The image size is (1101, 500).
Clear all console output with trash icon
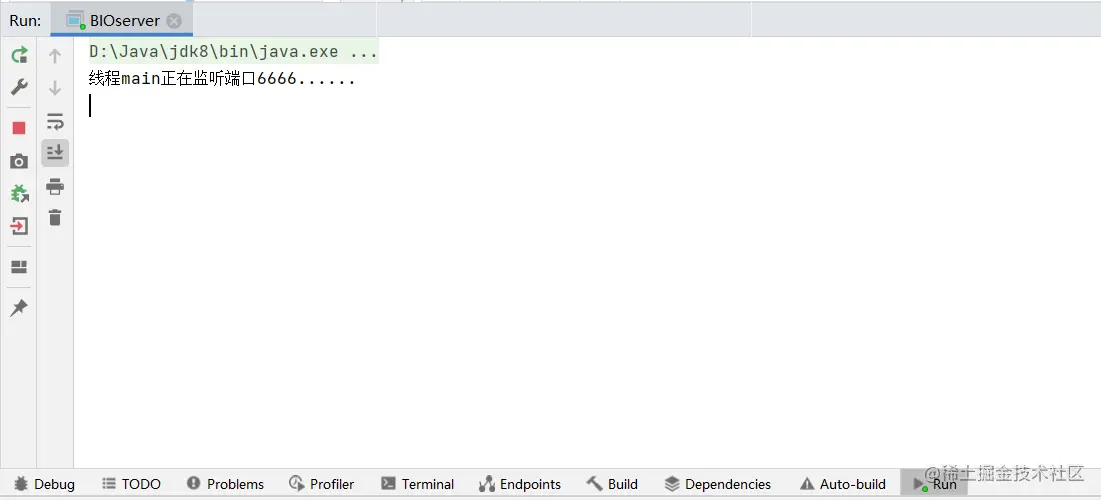click(55, 218)
